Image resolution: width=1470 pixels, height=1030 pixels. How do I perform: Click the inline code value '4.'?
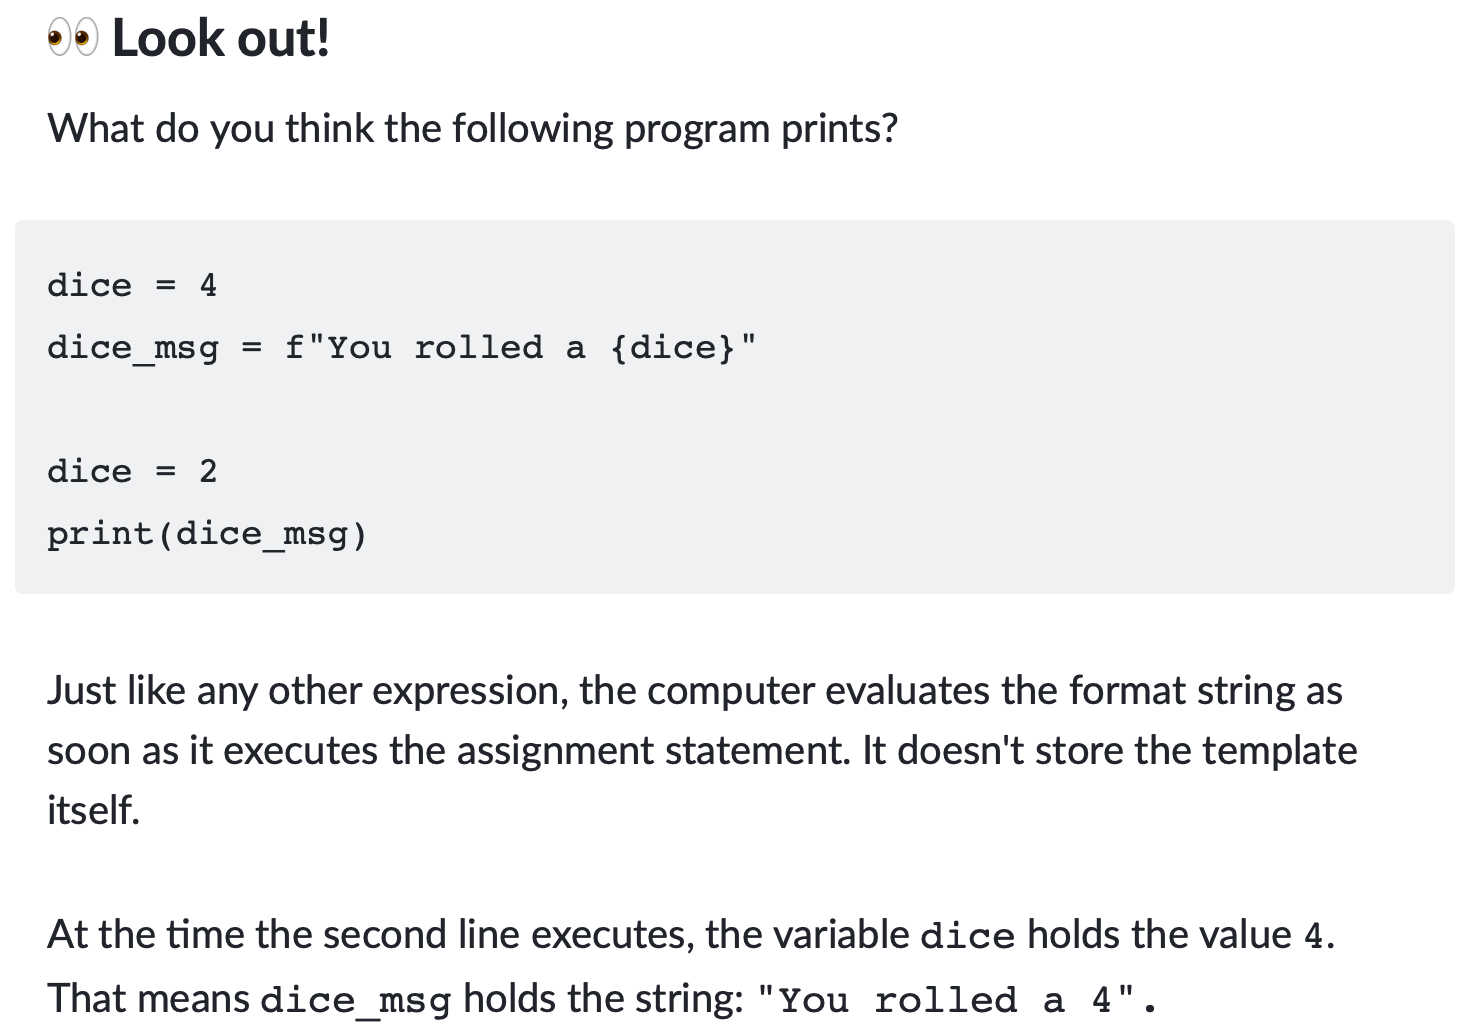[1320, 936]
